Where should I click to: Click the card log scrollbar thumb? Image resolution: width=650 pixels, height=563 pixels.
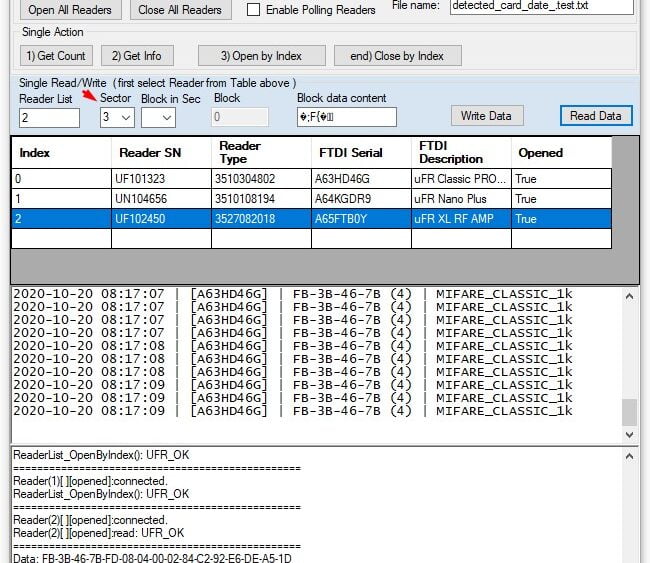[x=629, y=412]
